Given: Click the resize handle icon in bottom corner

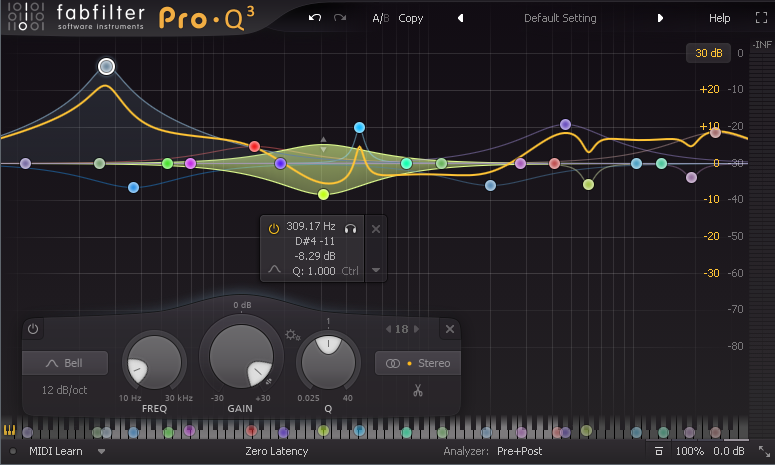Looking at the screenshot, I should [764, 451].
